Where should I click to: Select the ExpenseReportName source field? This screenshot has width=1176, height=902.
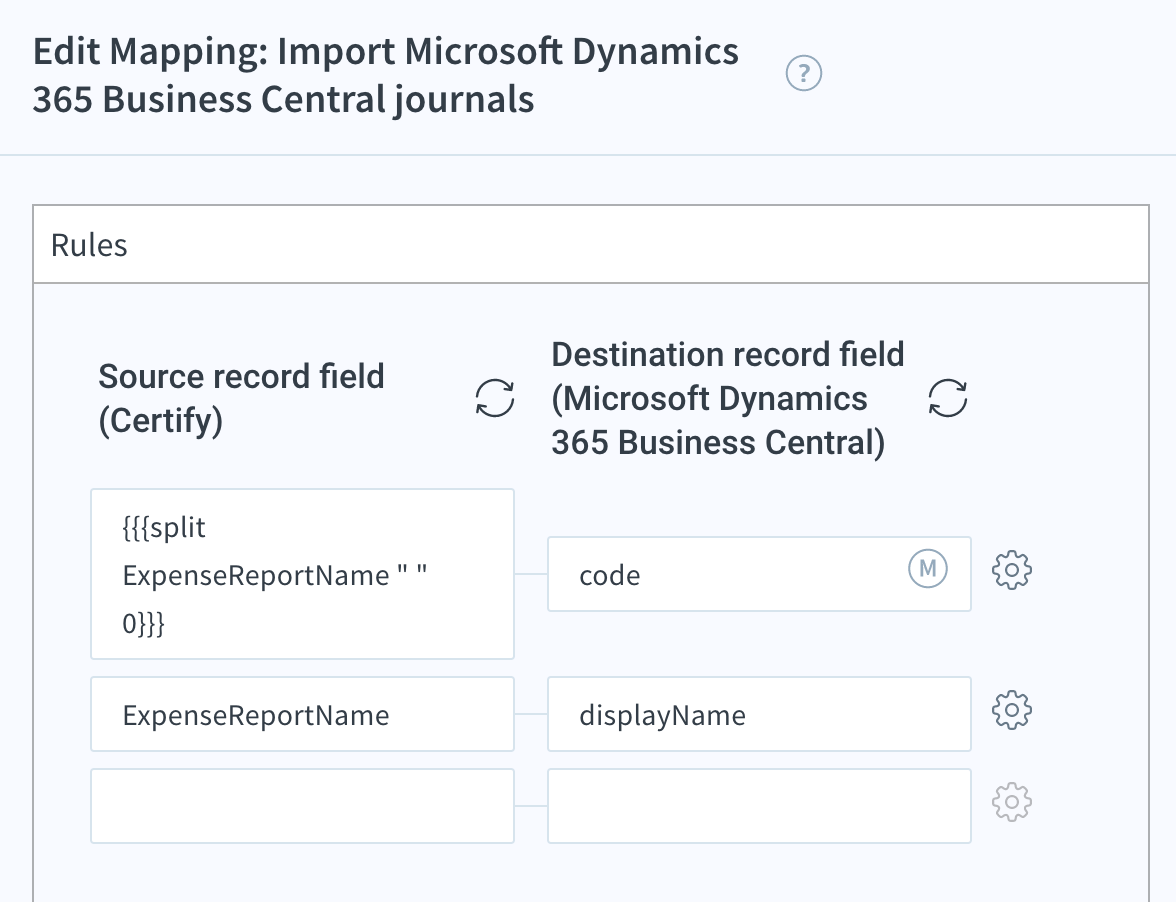pos(302,714)
